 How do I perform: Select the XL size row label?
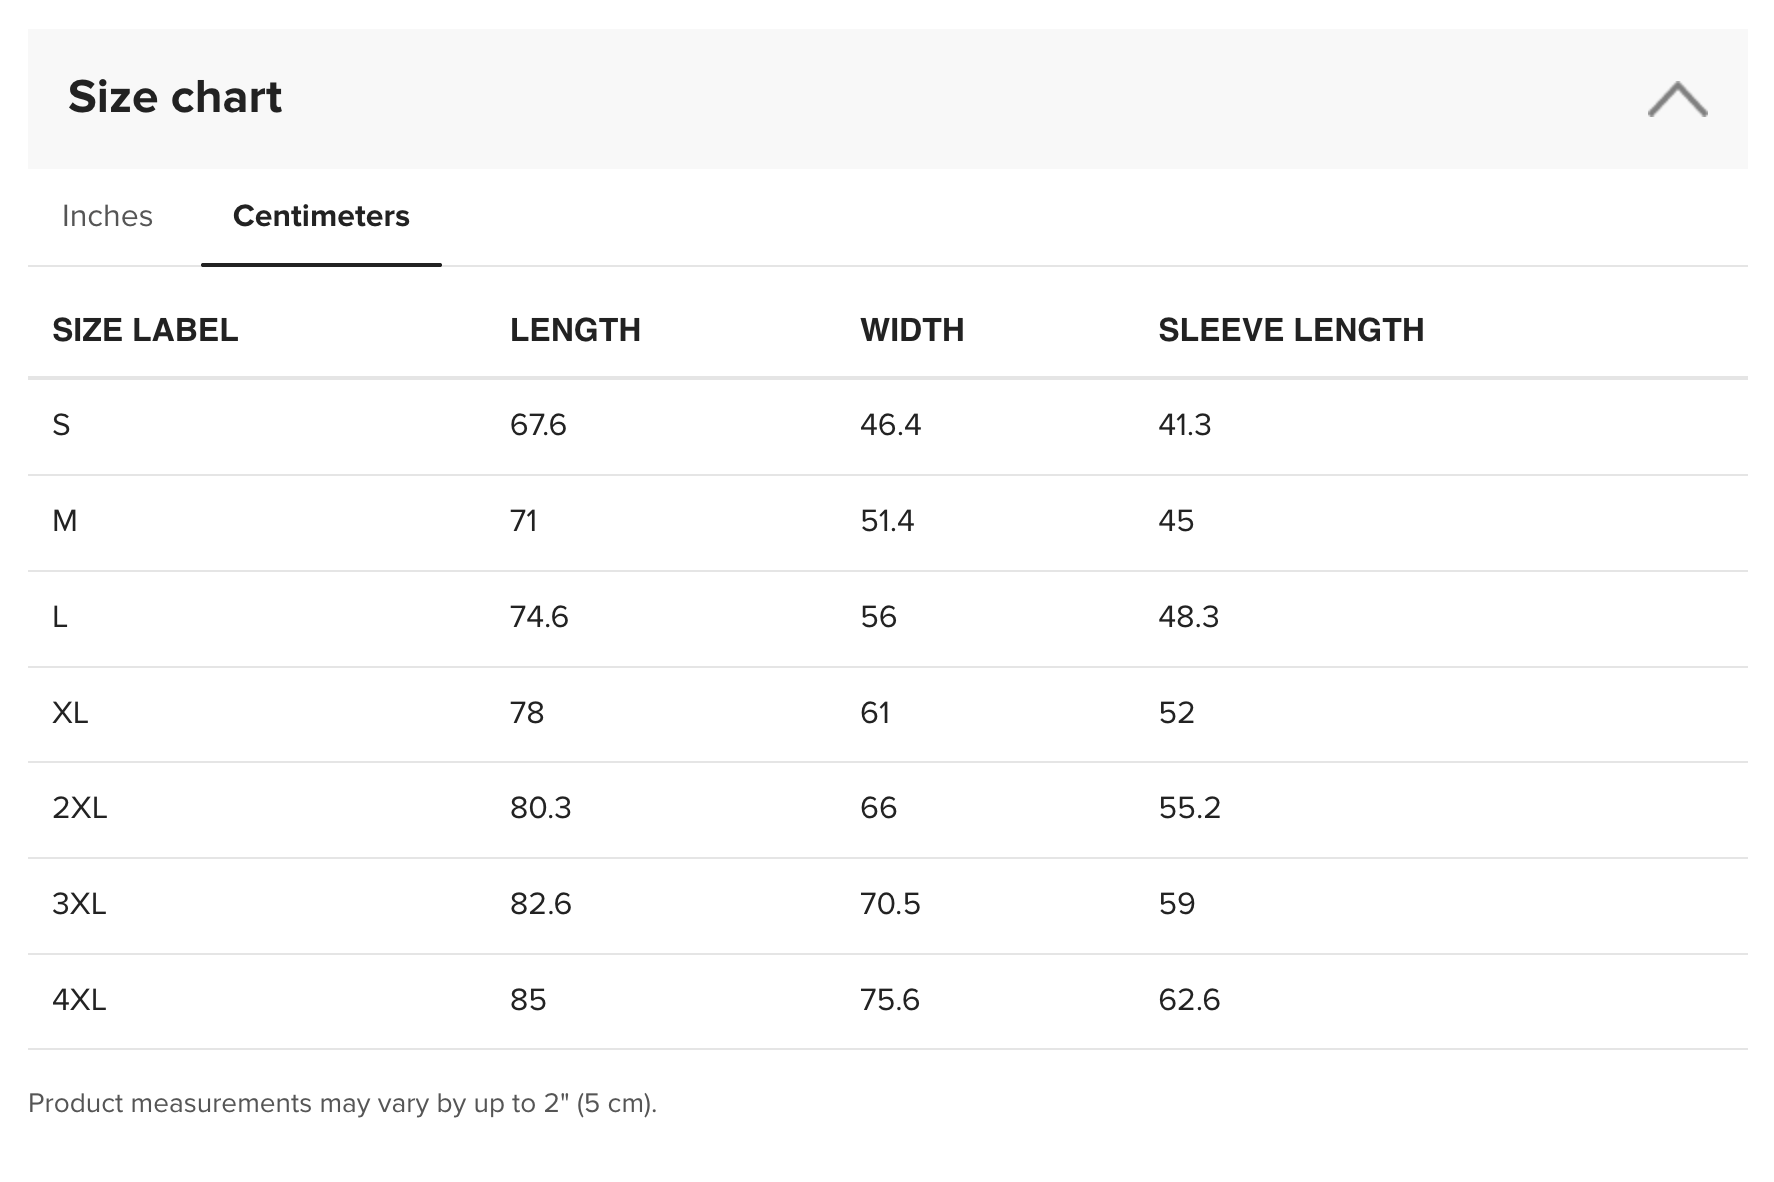click(x=70, y=713)
